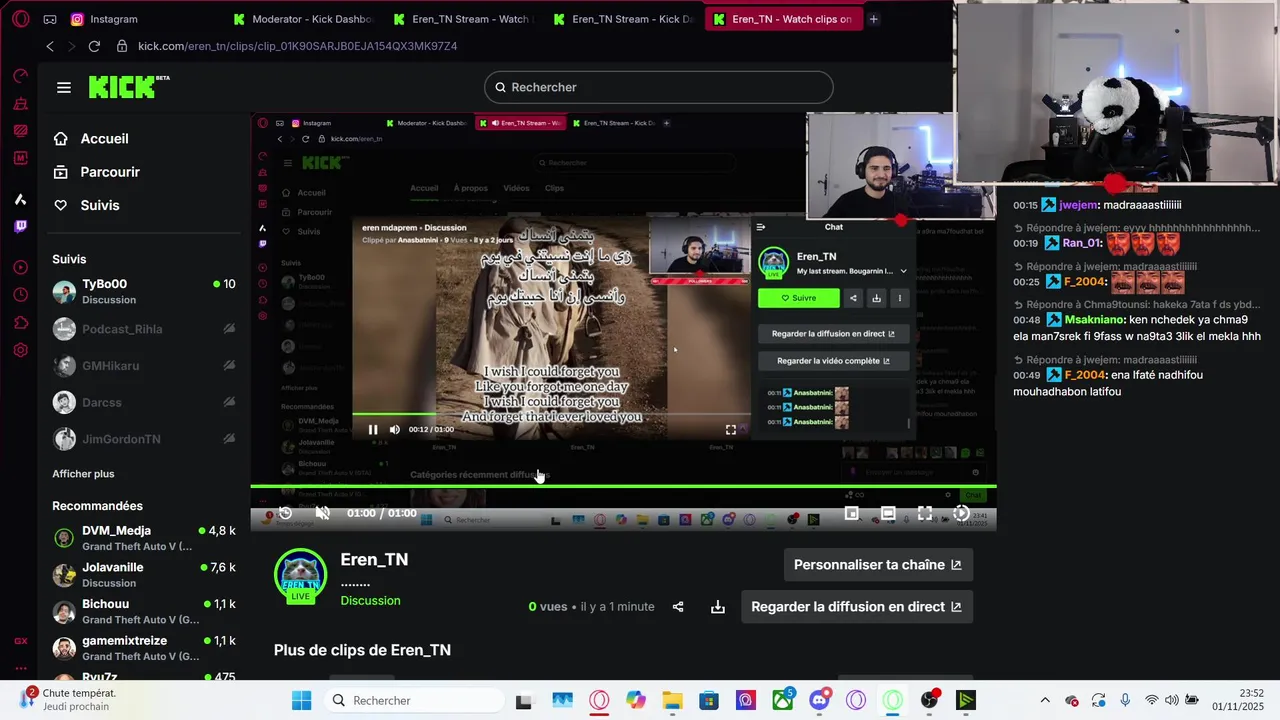1280x720 pixels.
Task: Toggle theater mode on the clip player
Action: tap(888, 513)
